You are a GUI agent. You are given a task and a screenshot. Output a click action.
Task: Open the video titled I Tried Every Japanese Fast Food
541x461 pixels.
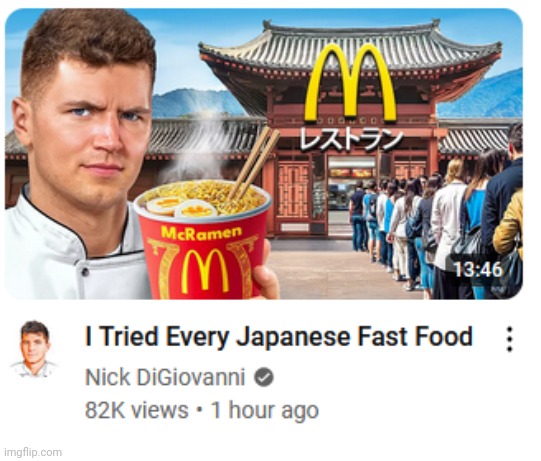pos(278,336)
